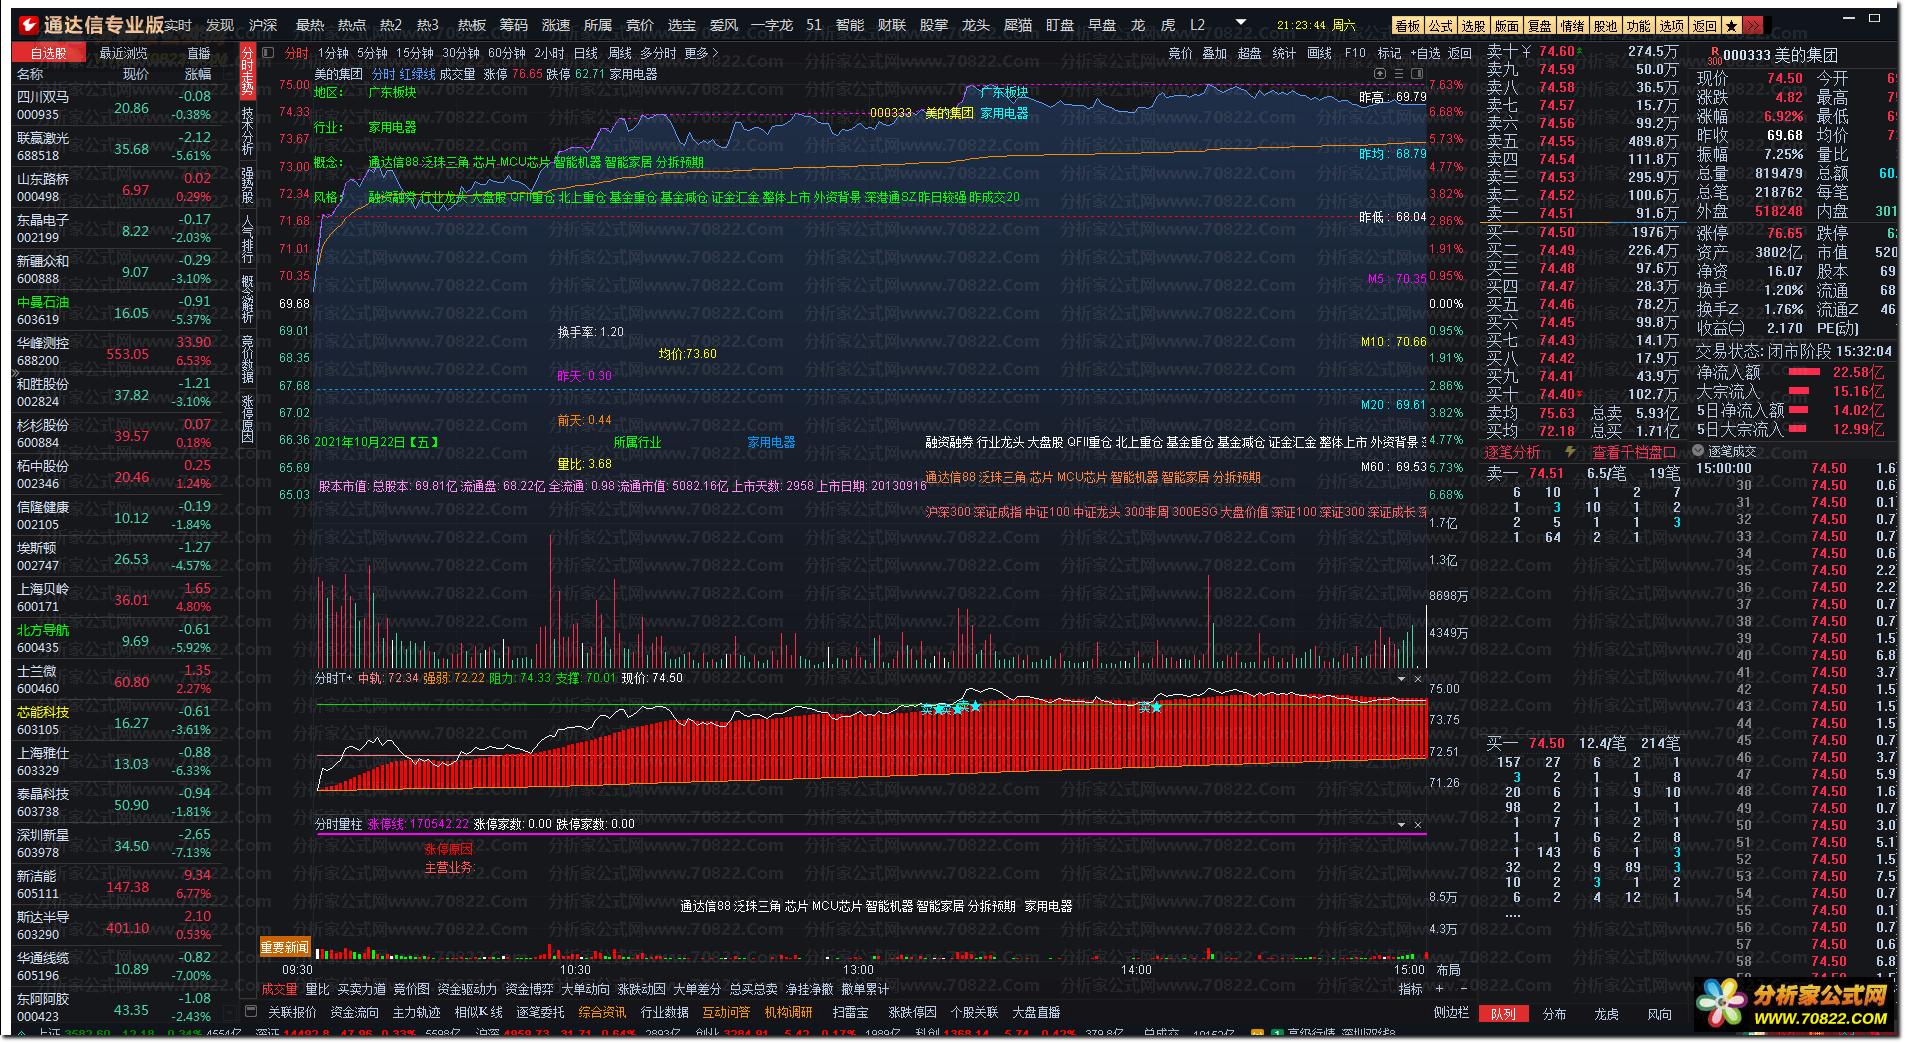This screenshot has width=1906, height=1043.
Task: Click the plus icon next to 指标
Action: point(1439,988)
